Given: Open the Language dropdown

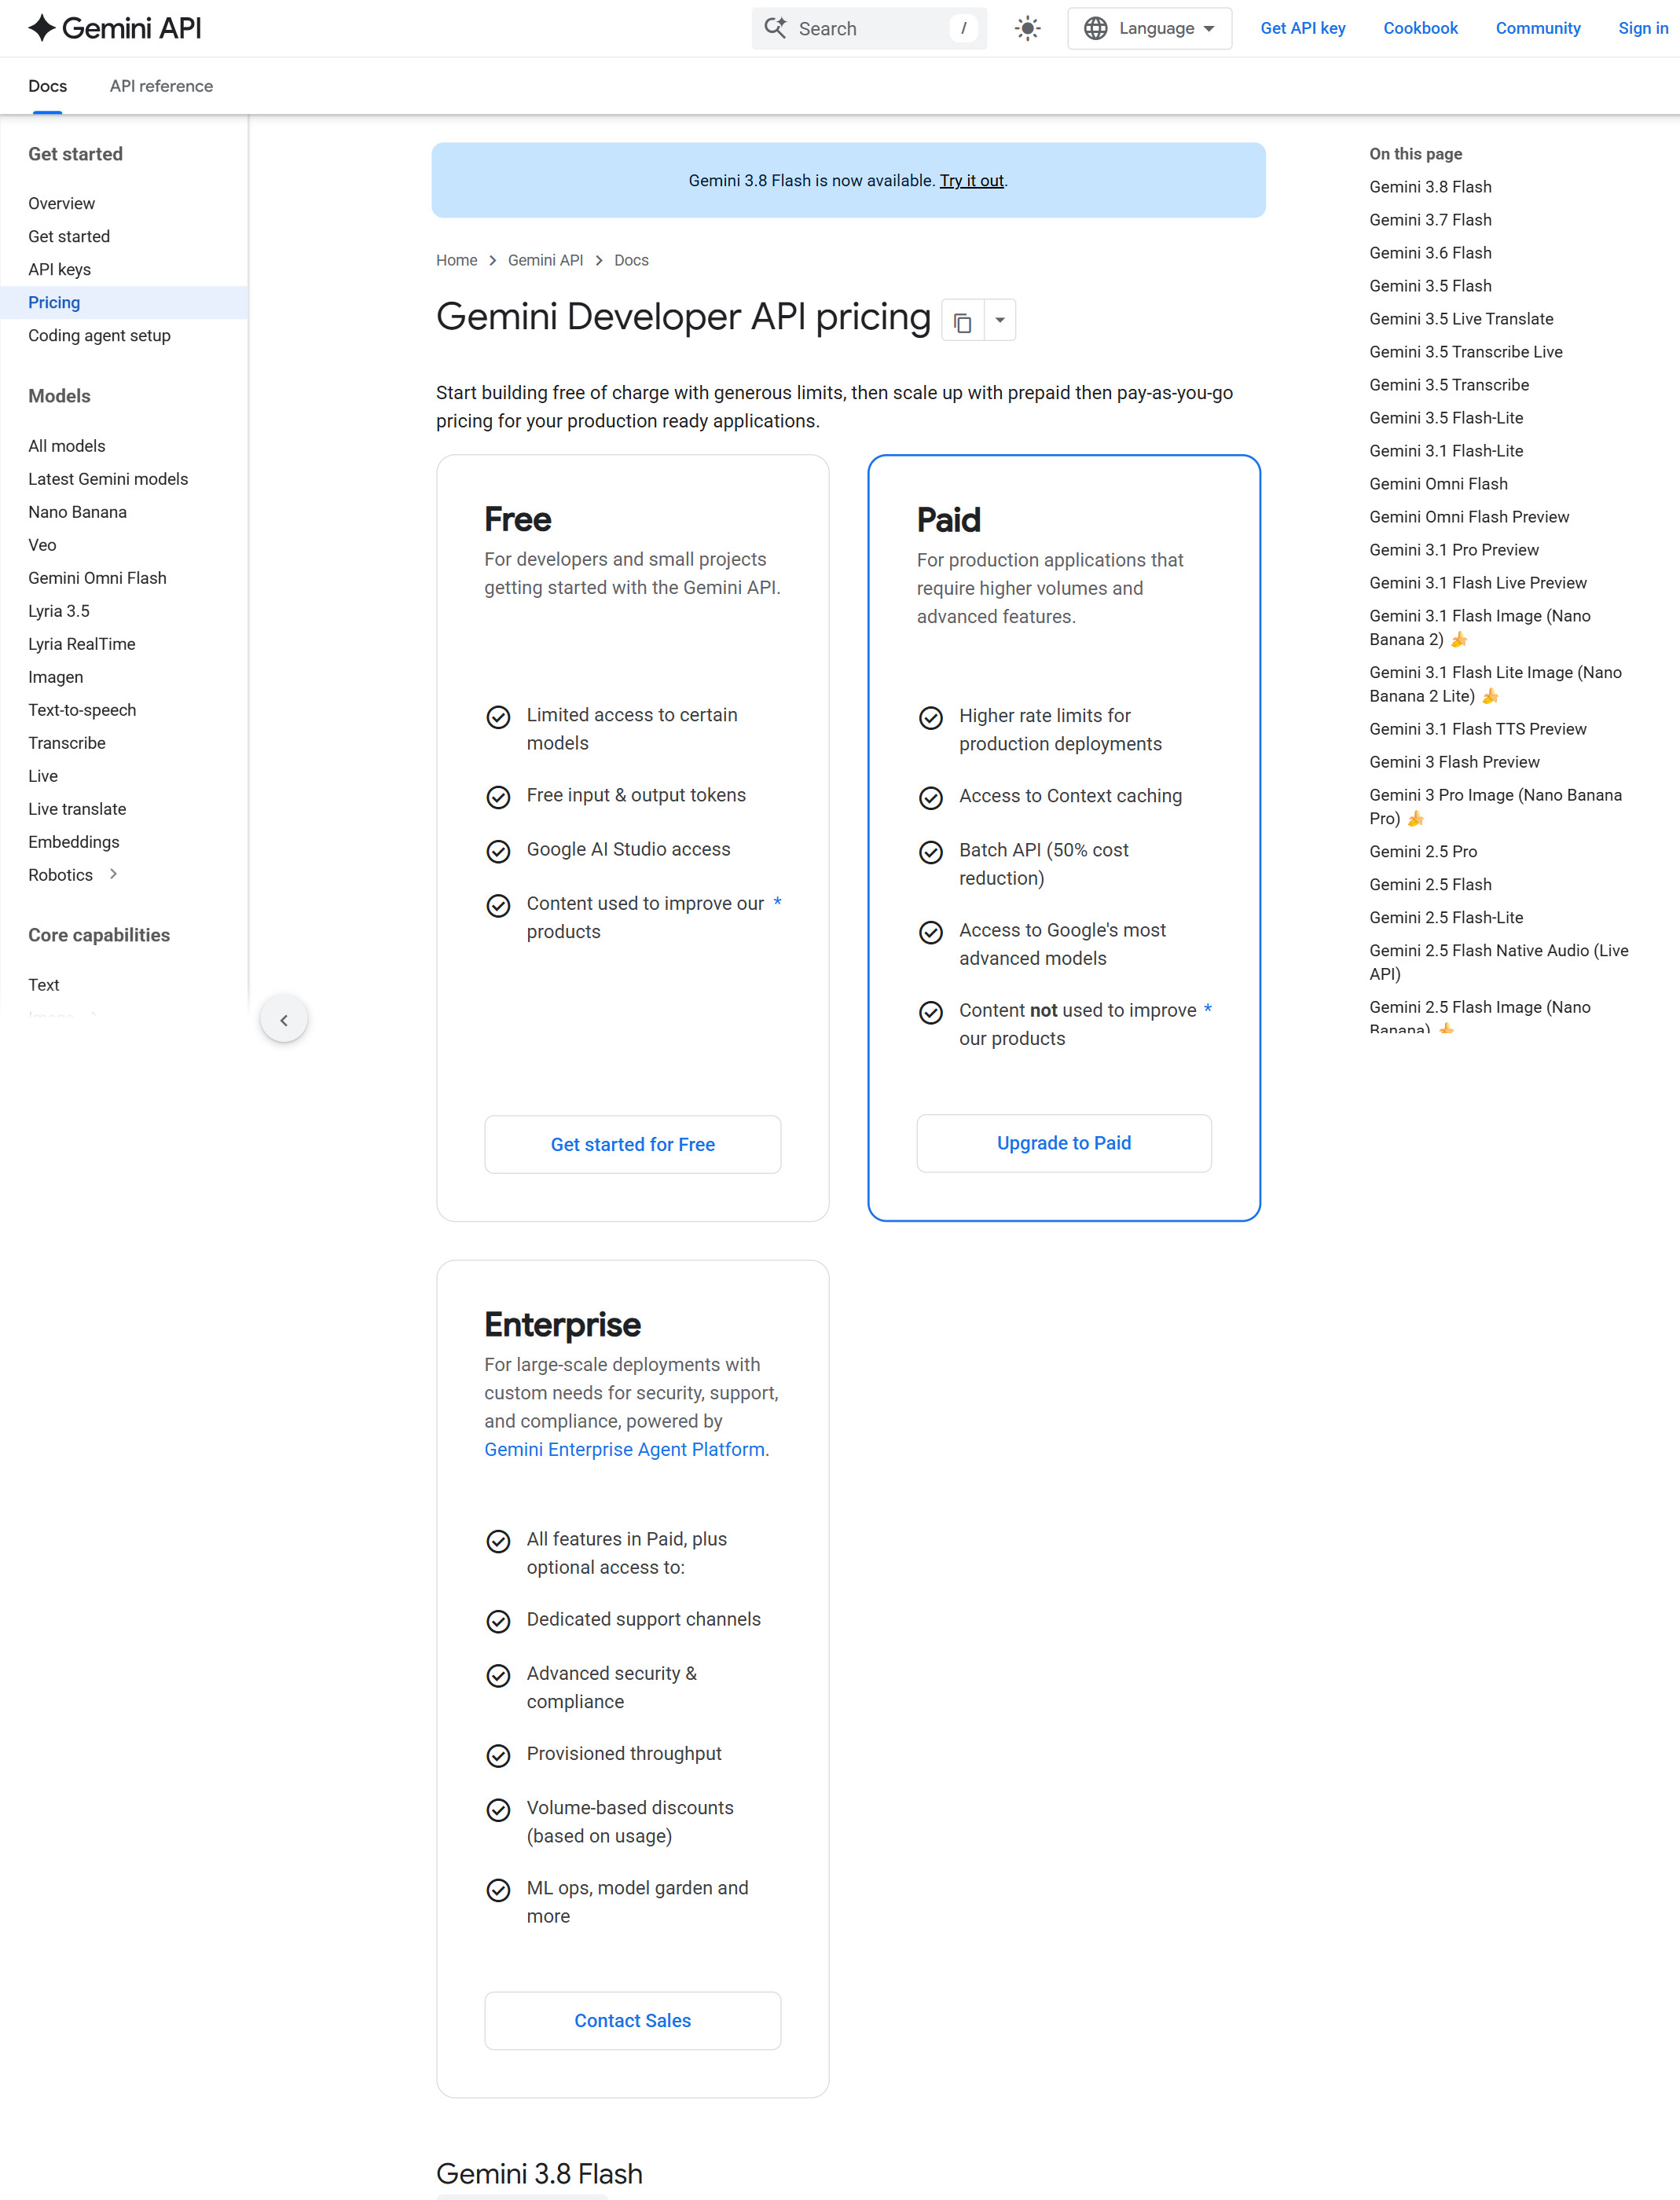Looking at the screenshot, I should pyautogui.click(x=1149, y=28).
